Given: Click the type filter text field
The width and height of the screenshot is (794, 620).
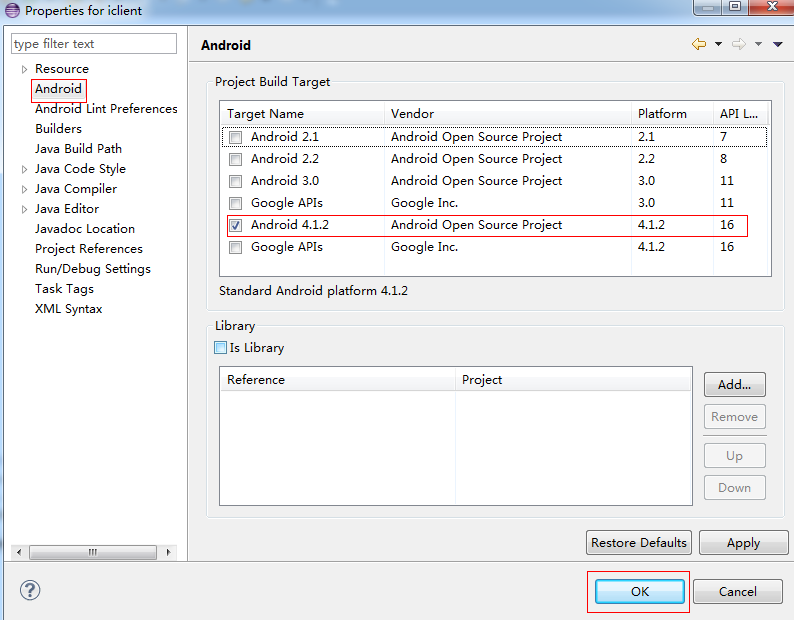Looking at the screenshot, I should click(x=94, y=44).
